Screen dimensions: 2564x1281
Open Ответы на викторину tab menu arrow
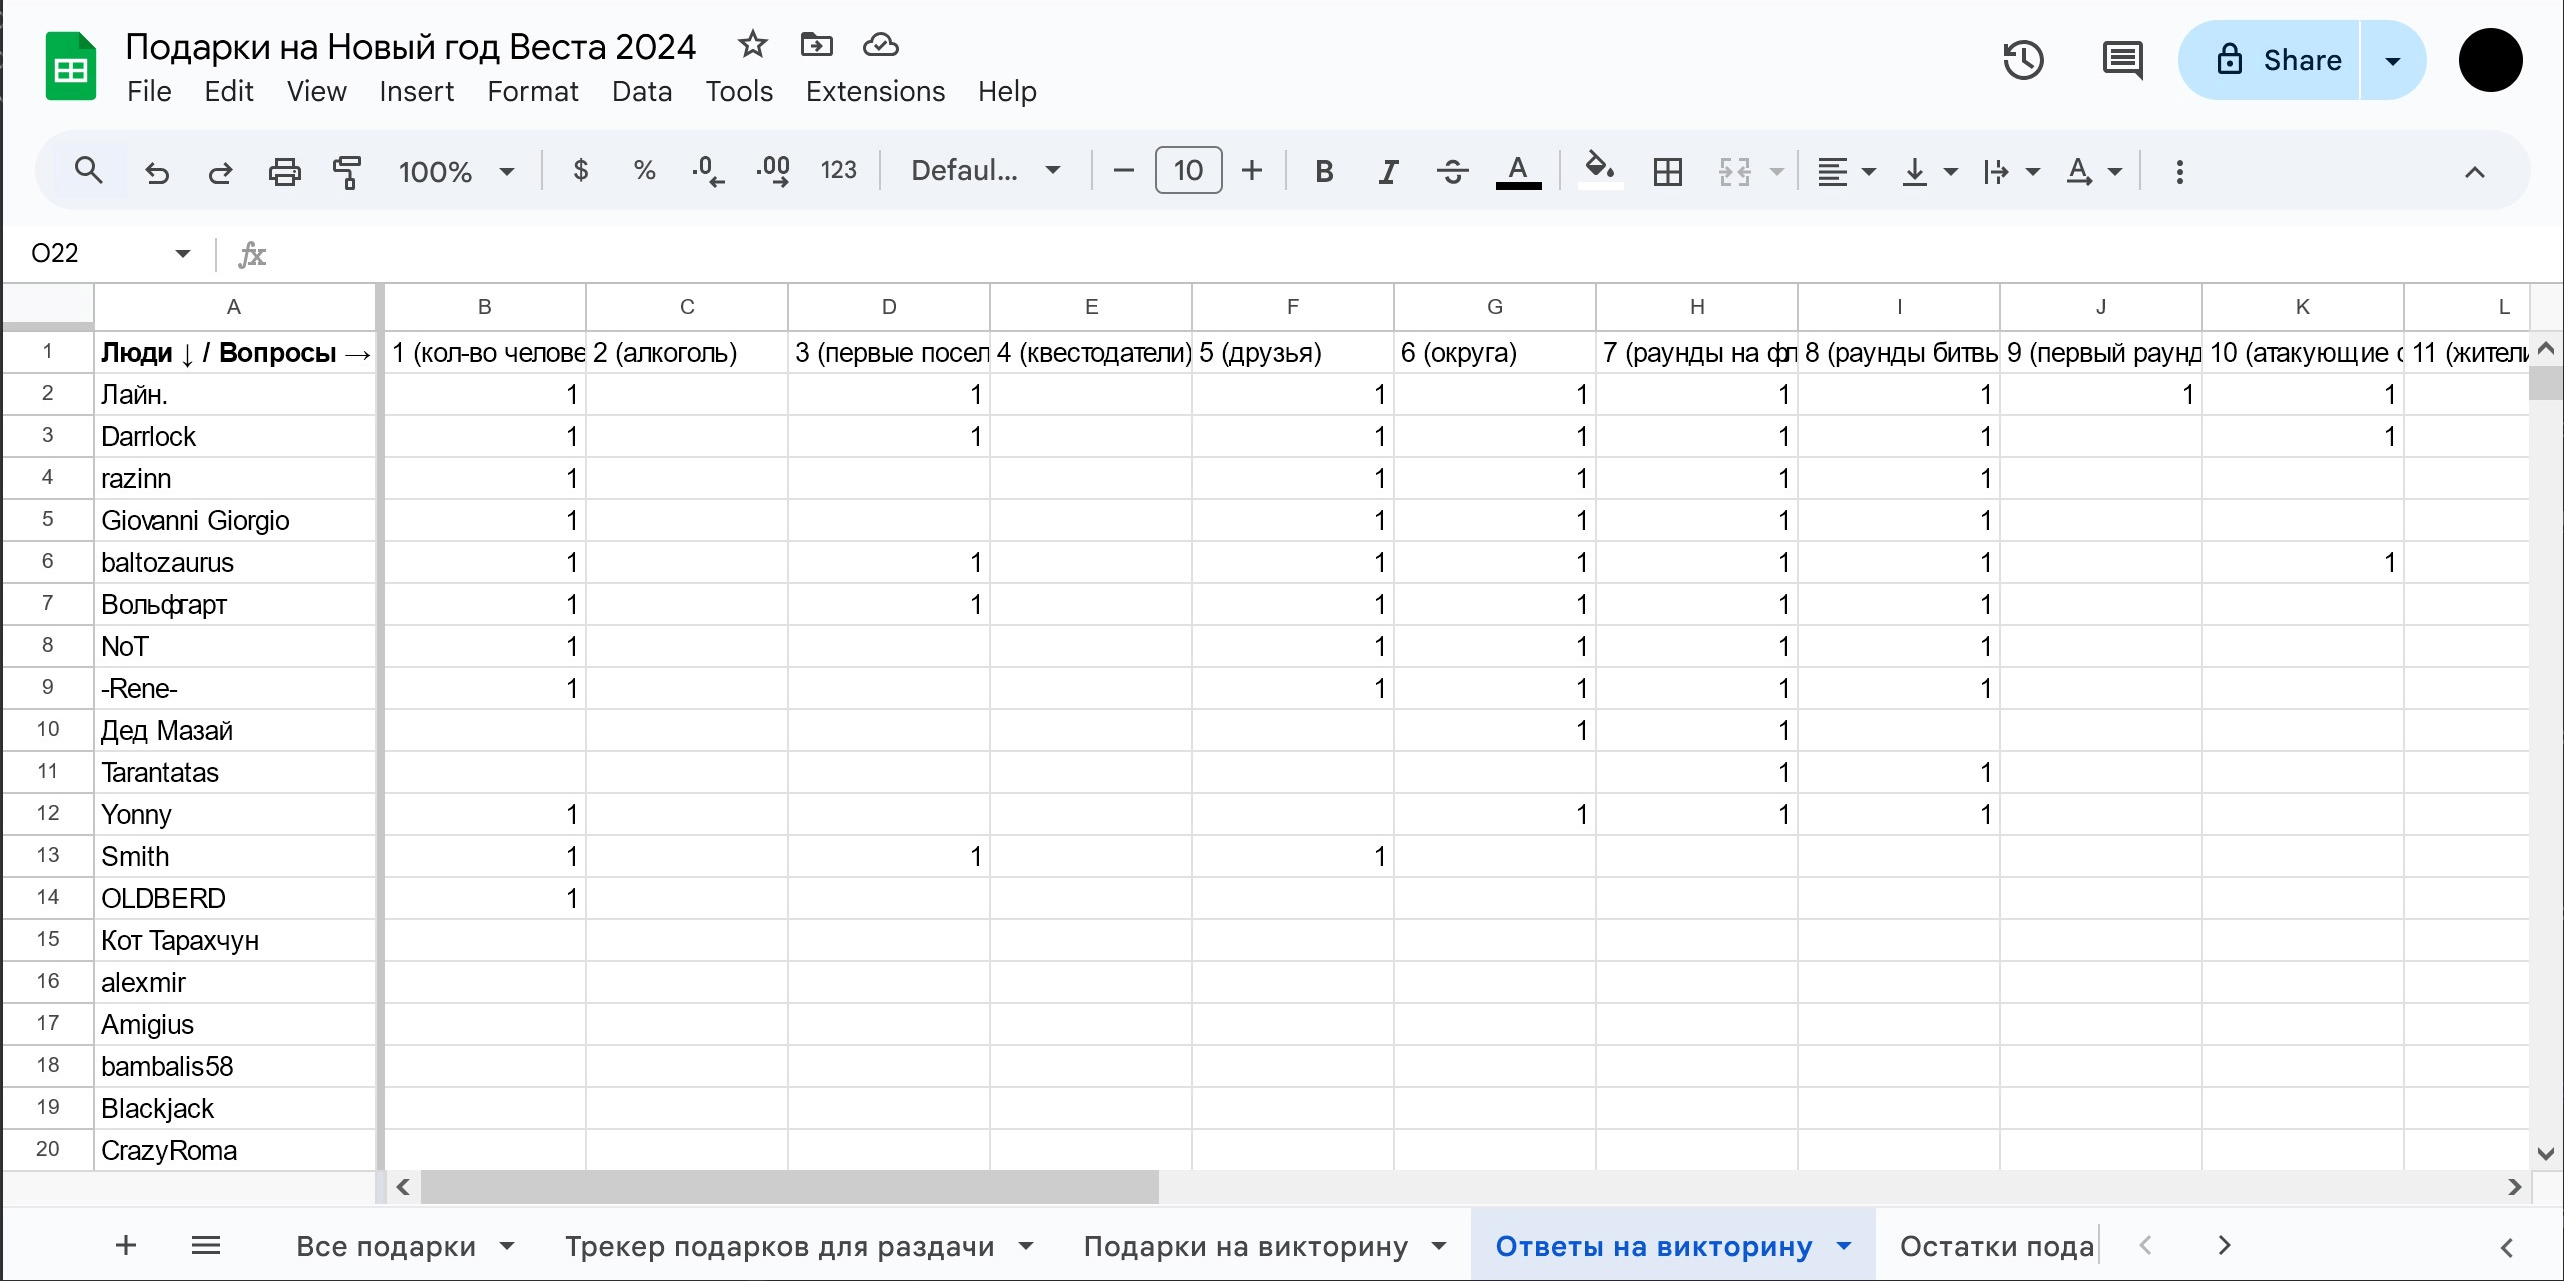pos(1844,1246)
